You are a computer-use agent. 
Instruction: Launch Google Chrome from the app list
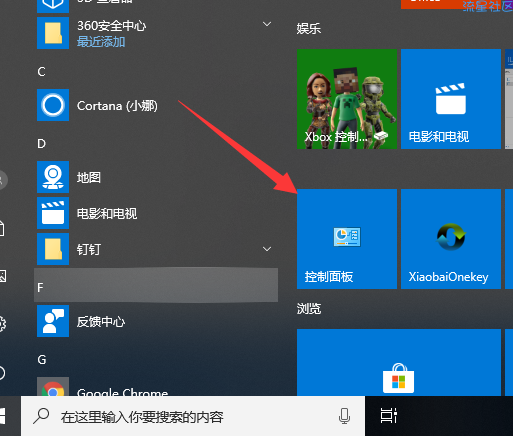156,387
